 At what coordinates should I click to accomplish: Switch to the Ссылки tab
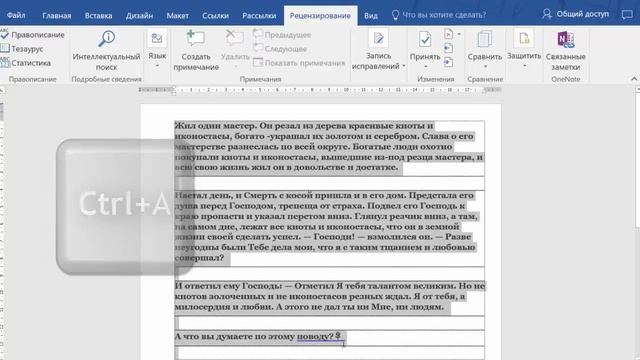coord(216,16)
